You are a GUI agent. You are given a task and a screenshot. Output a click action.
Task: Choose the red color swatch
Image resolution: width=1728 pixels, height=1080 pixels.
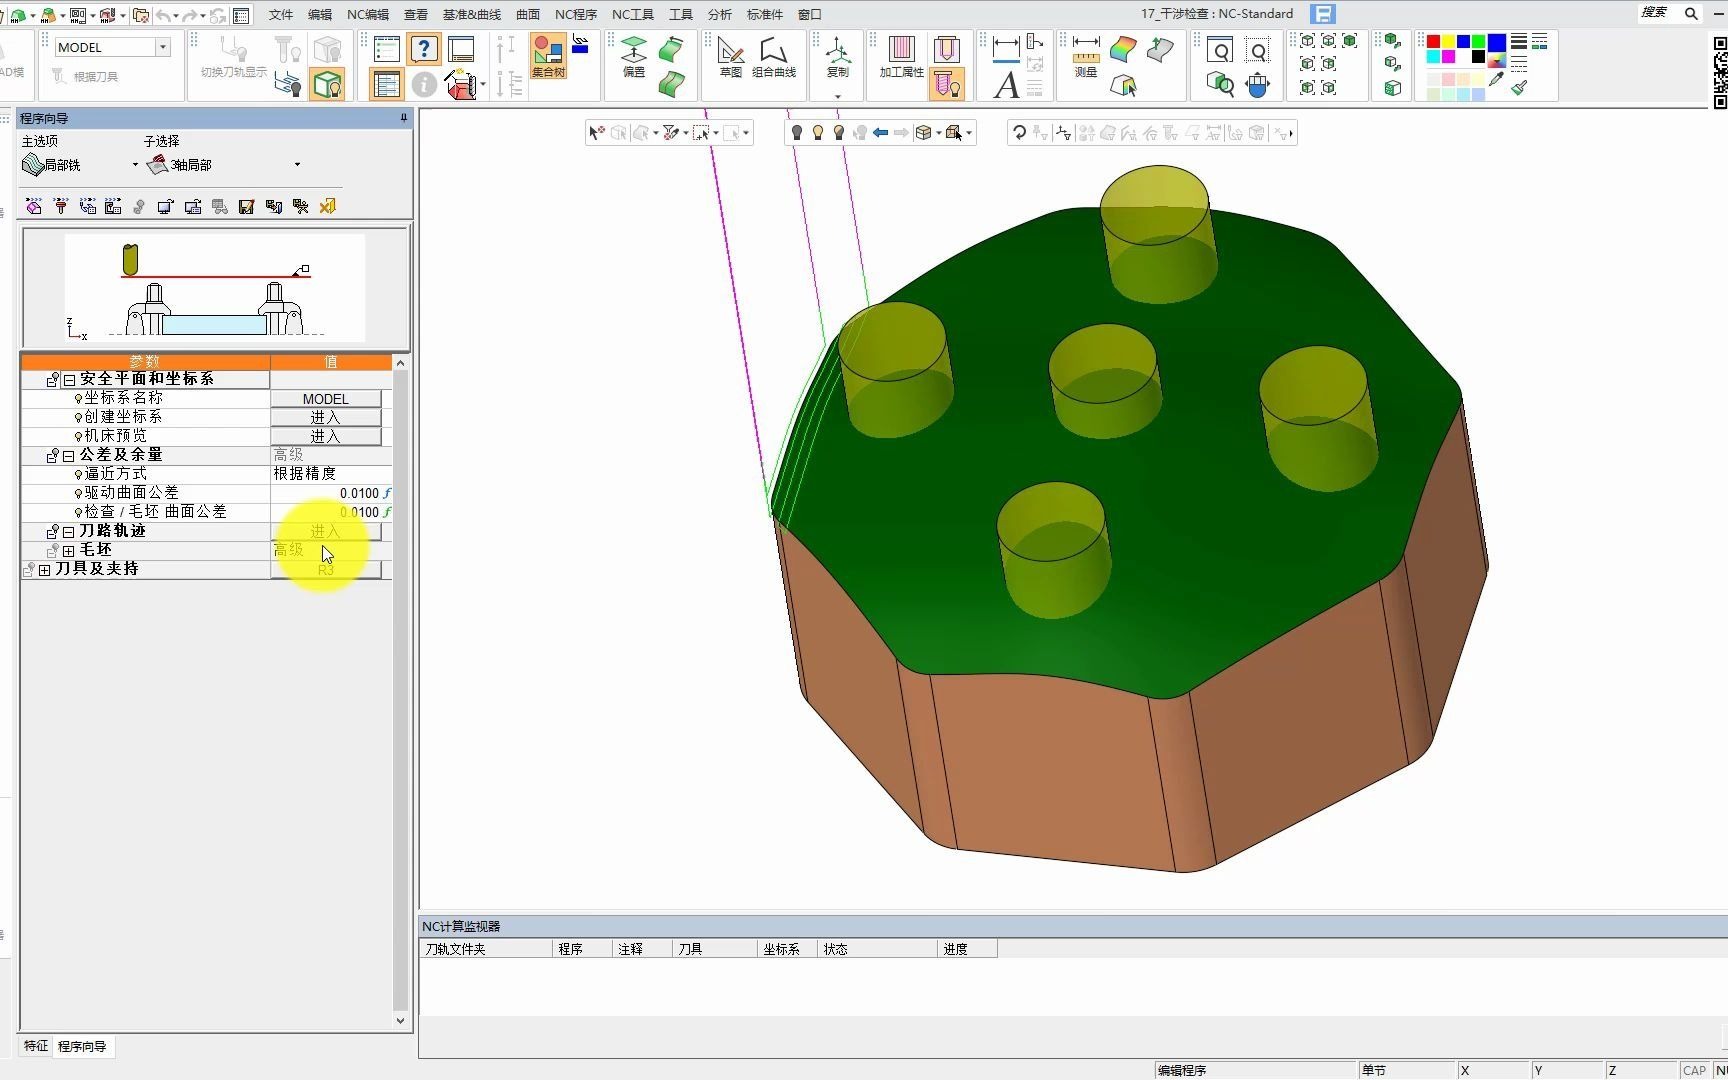(1433, 41)
